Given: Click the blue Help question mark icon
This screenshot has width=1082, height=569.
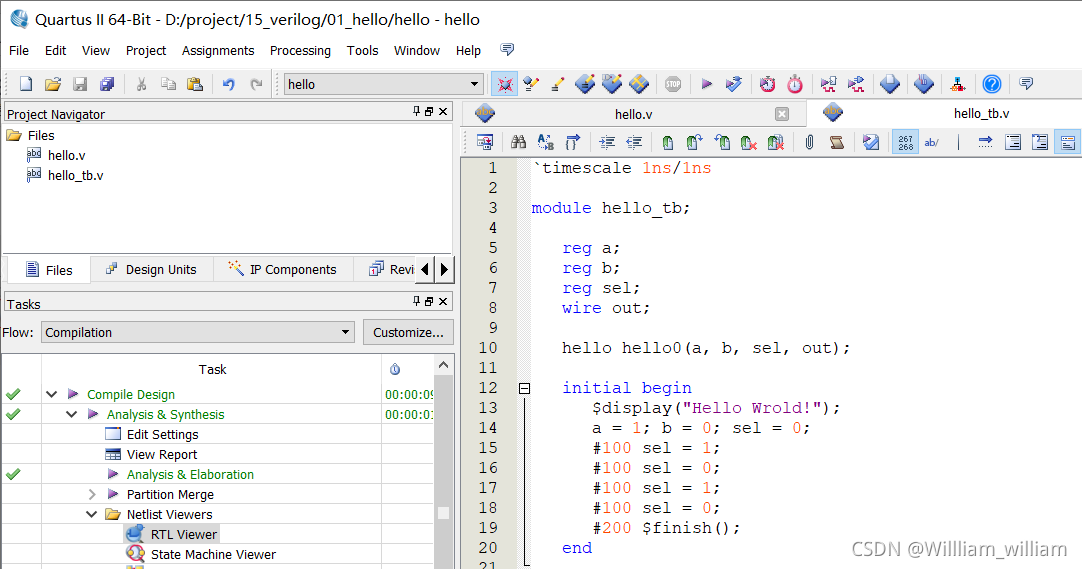Looking at the screenshot, I should (992, 84).
